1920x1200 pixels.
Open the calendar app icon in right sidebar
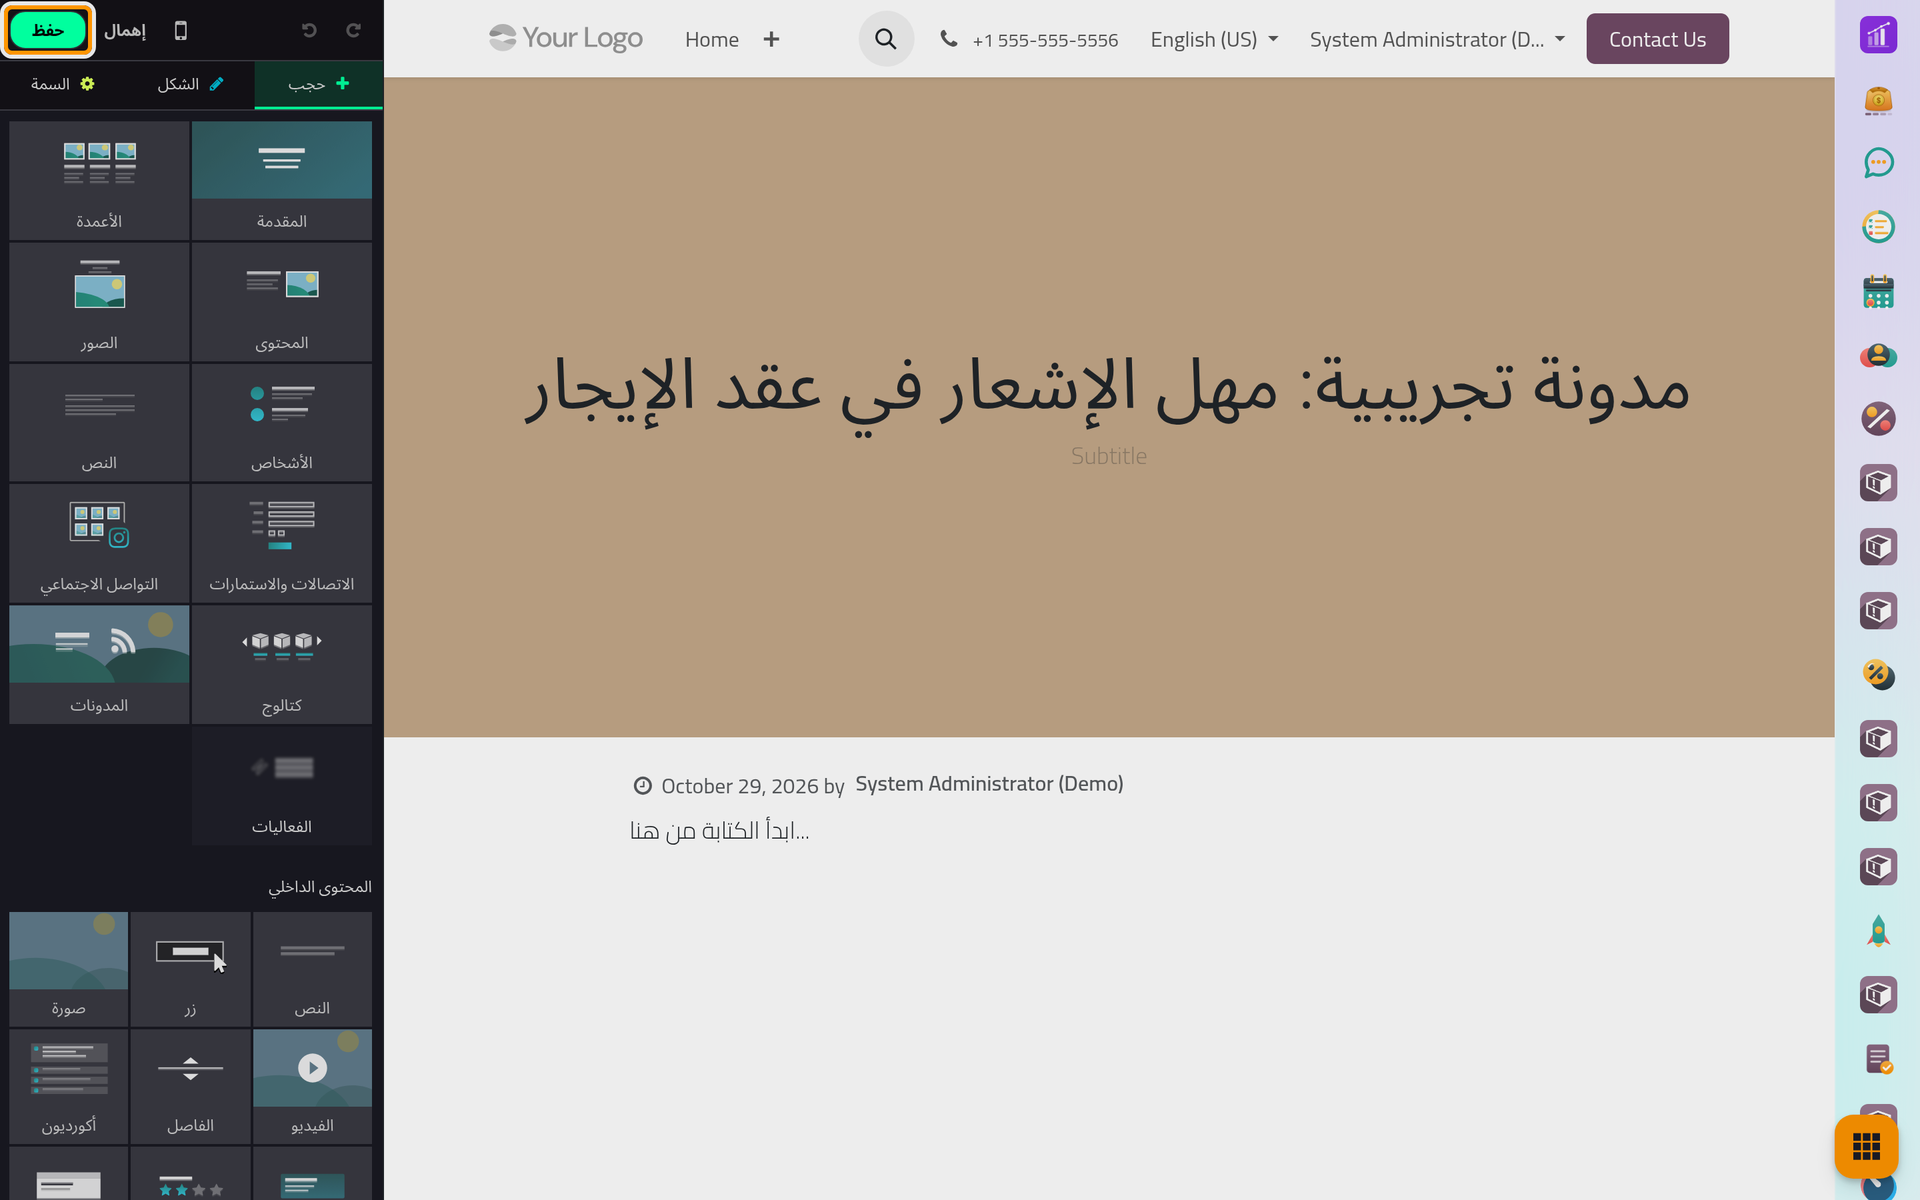coord(1878,291)
